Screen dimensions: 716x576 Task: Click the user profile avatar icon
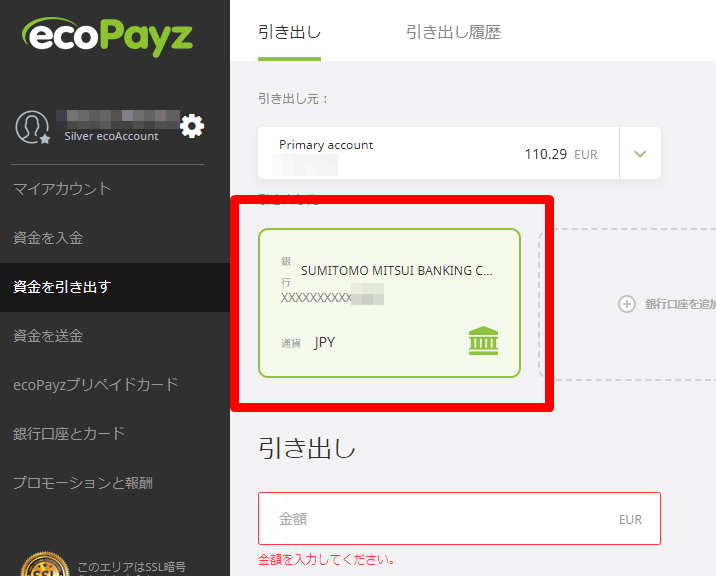pos(32,127)
